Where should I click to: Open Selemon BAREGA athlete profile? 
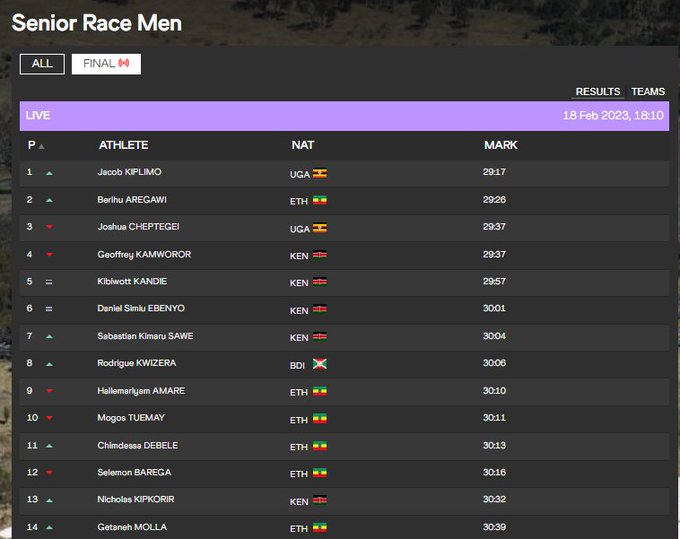134,472
